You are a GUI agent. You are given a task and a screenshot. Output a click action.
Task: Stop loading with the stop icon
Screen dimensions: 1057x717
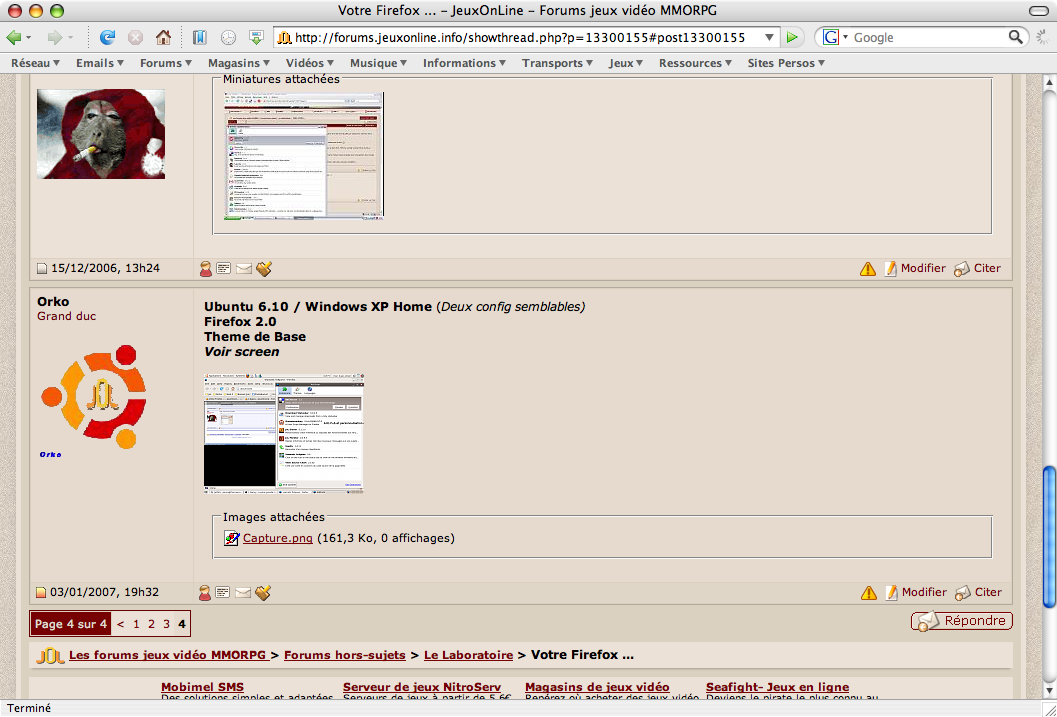135,37
